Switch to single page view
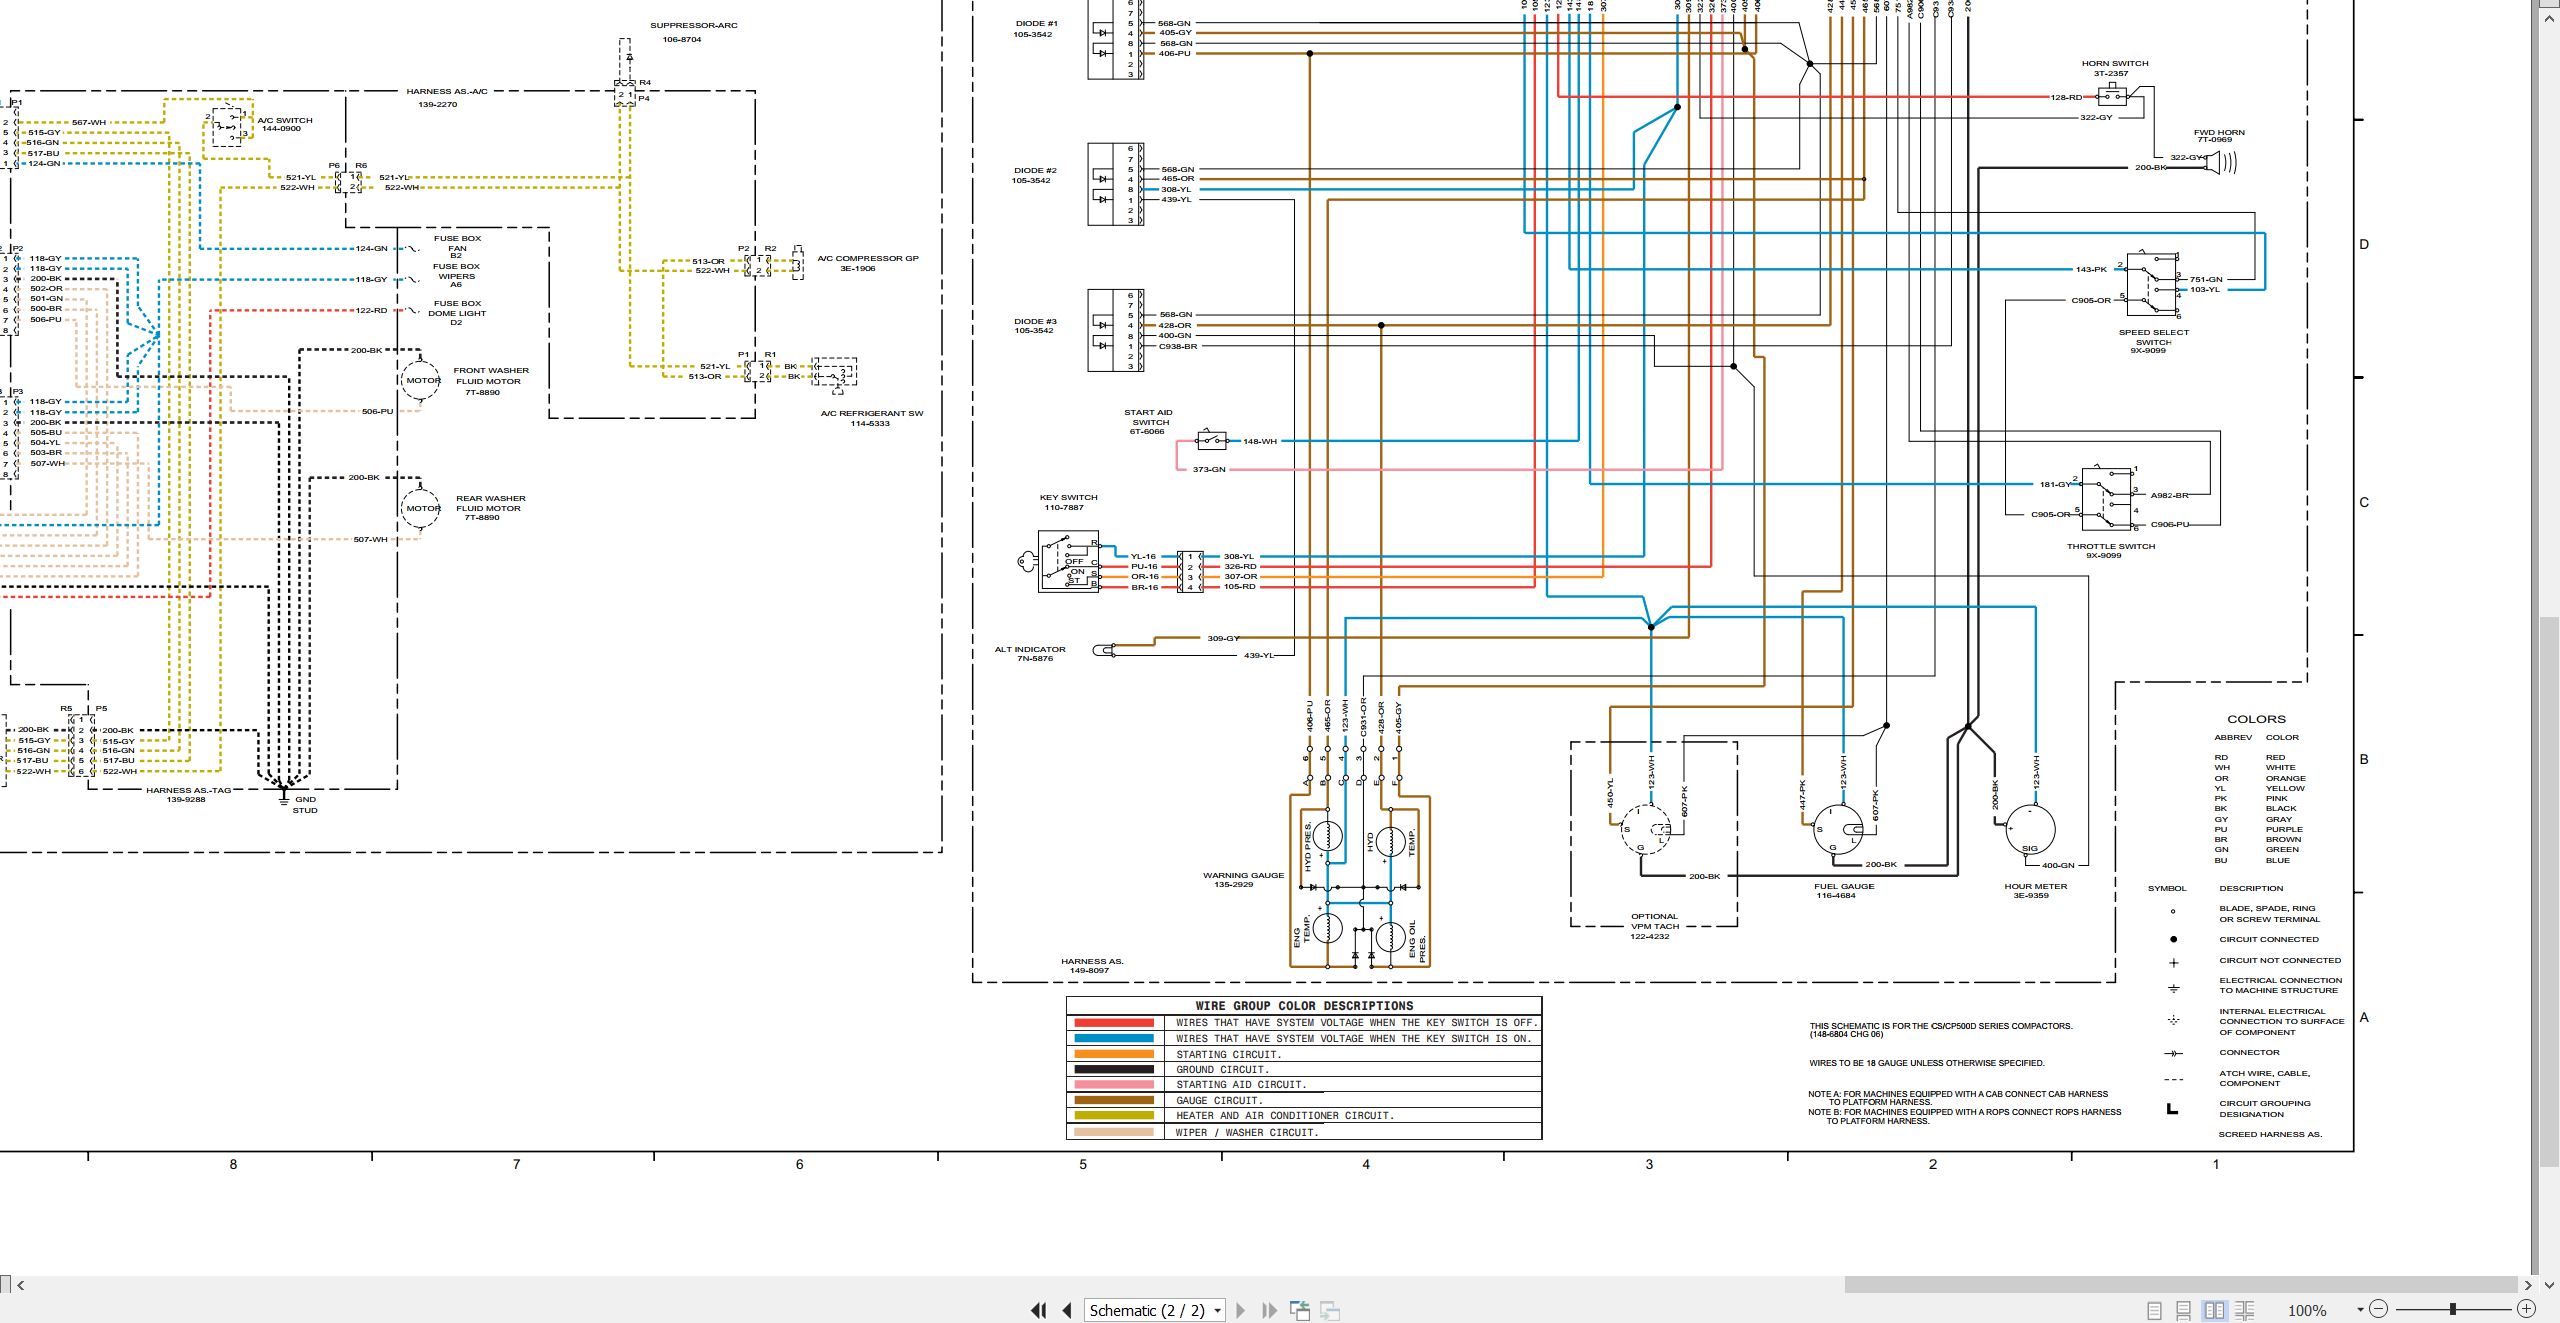Viewport: 2560px width, 1323px height. click(x=2155, y=1310)
